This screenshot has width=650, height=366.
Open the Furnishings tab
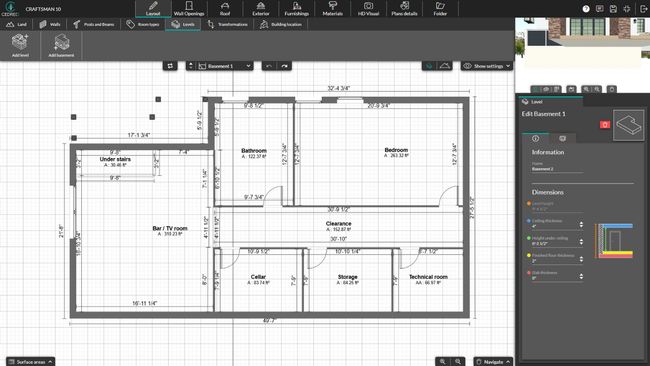[296, 9]
